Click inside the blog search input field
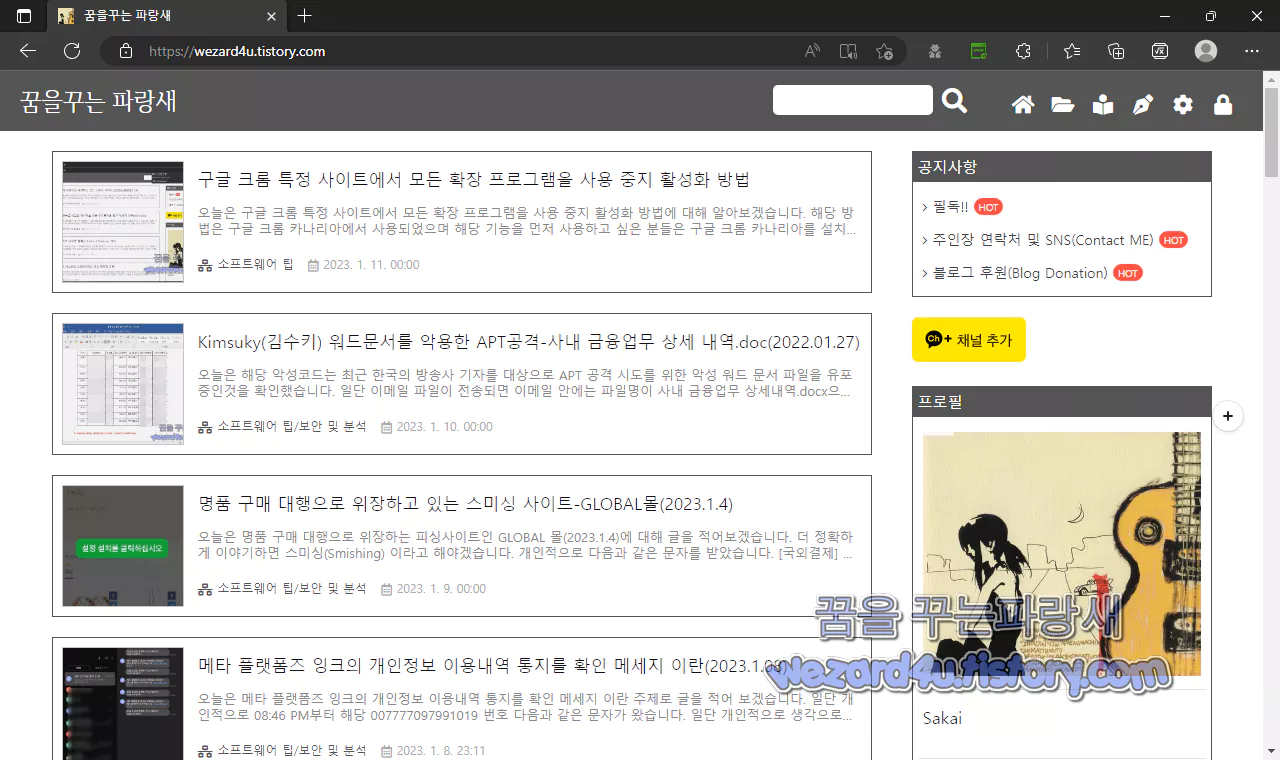This screenshot has width=1280, height=760. (852, 100)
